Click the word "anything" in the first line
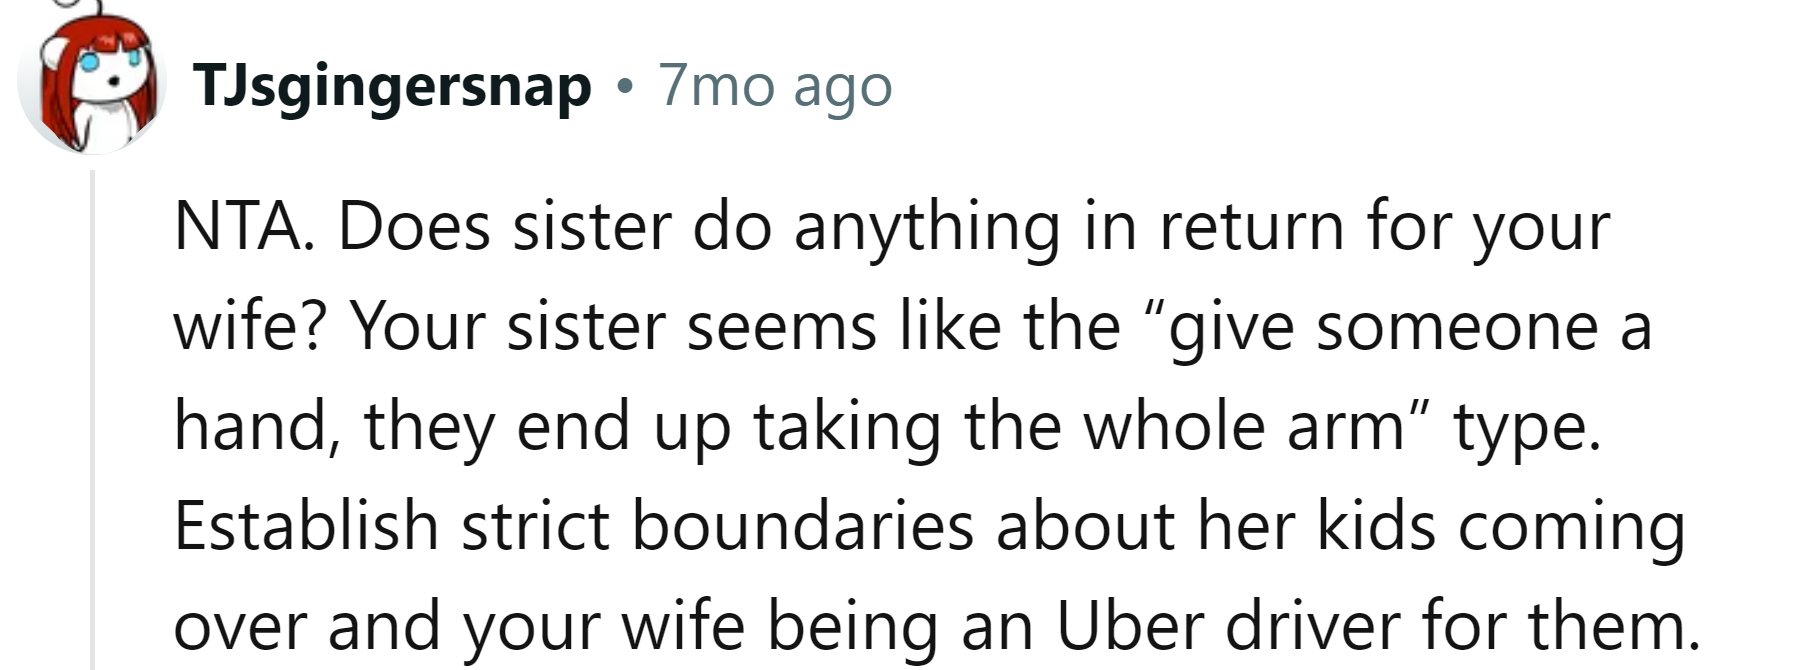This screenshot has height=670, width=1795. (x=926, y=228)
